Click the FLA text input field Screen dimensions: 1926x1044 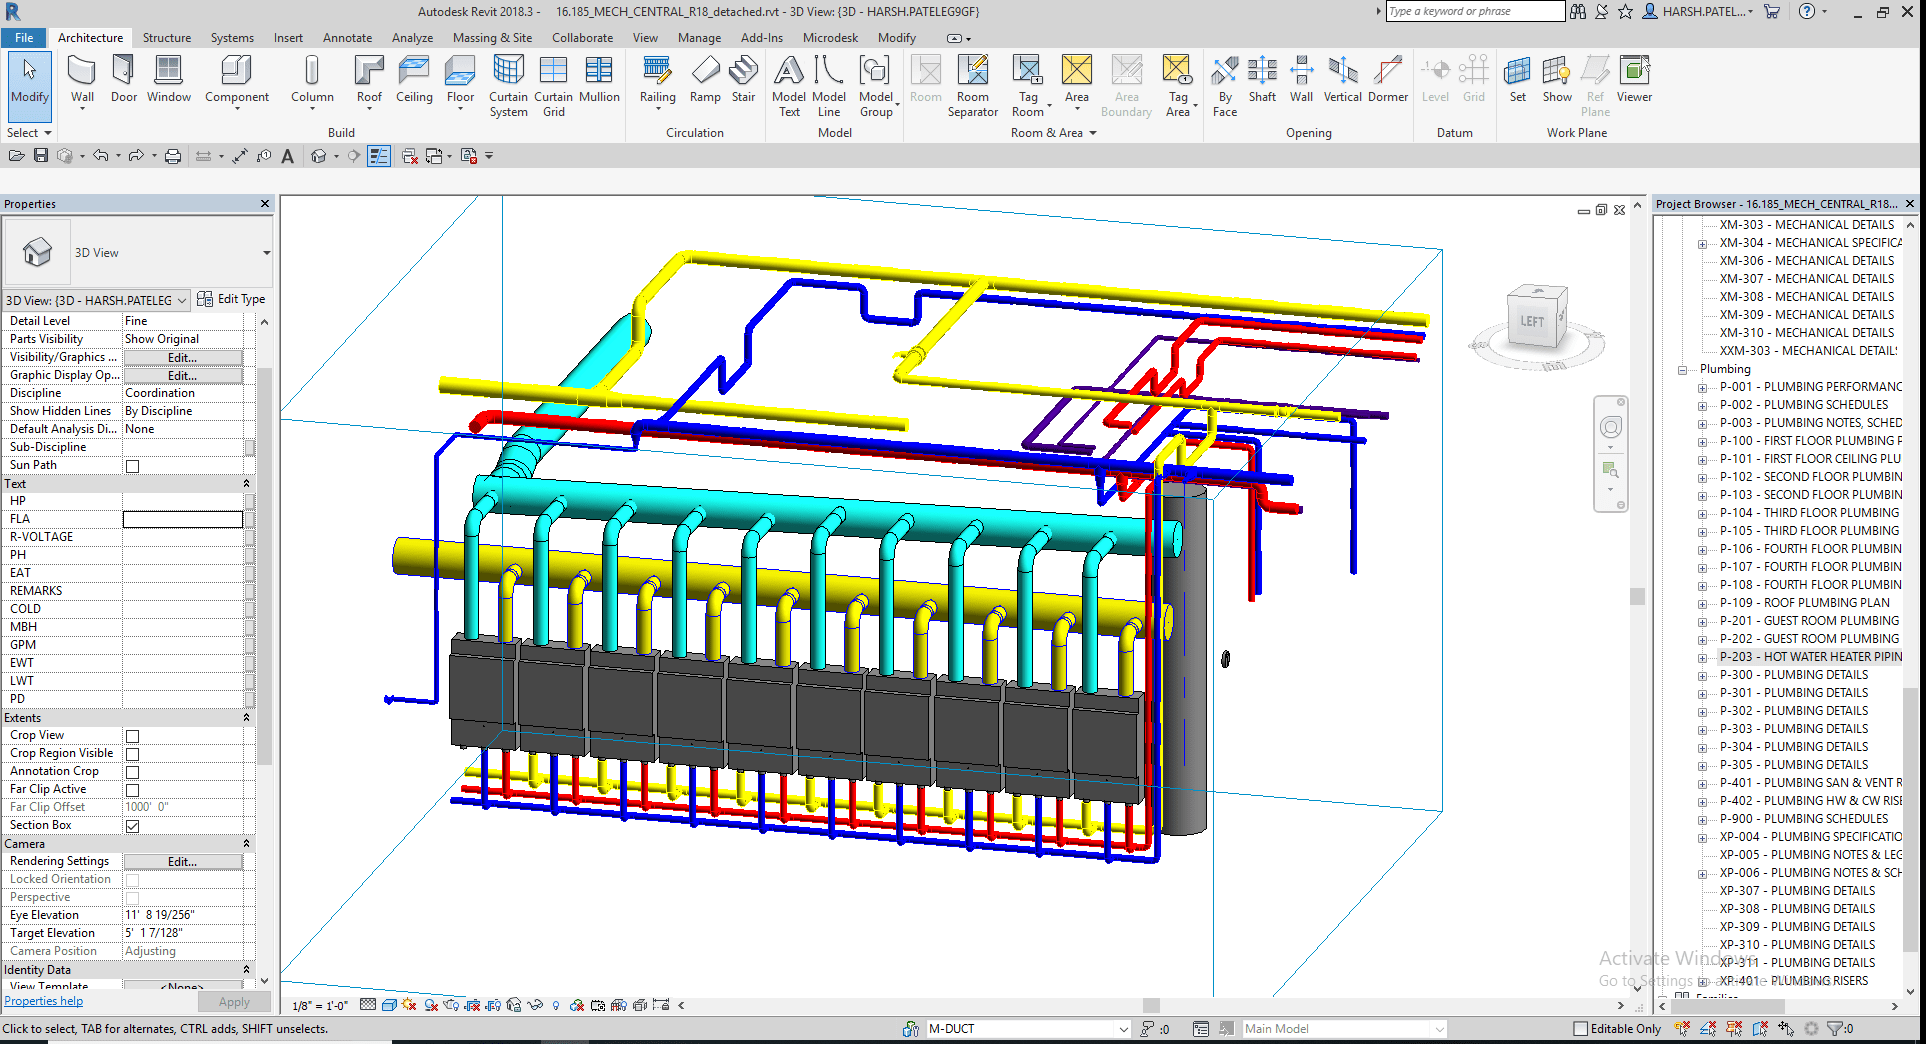click(183, 518)
